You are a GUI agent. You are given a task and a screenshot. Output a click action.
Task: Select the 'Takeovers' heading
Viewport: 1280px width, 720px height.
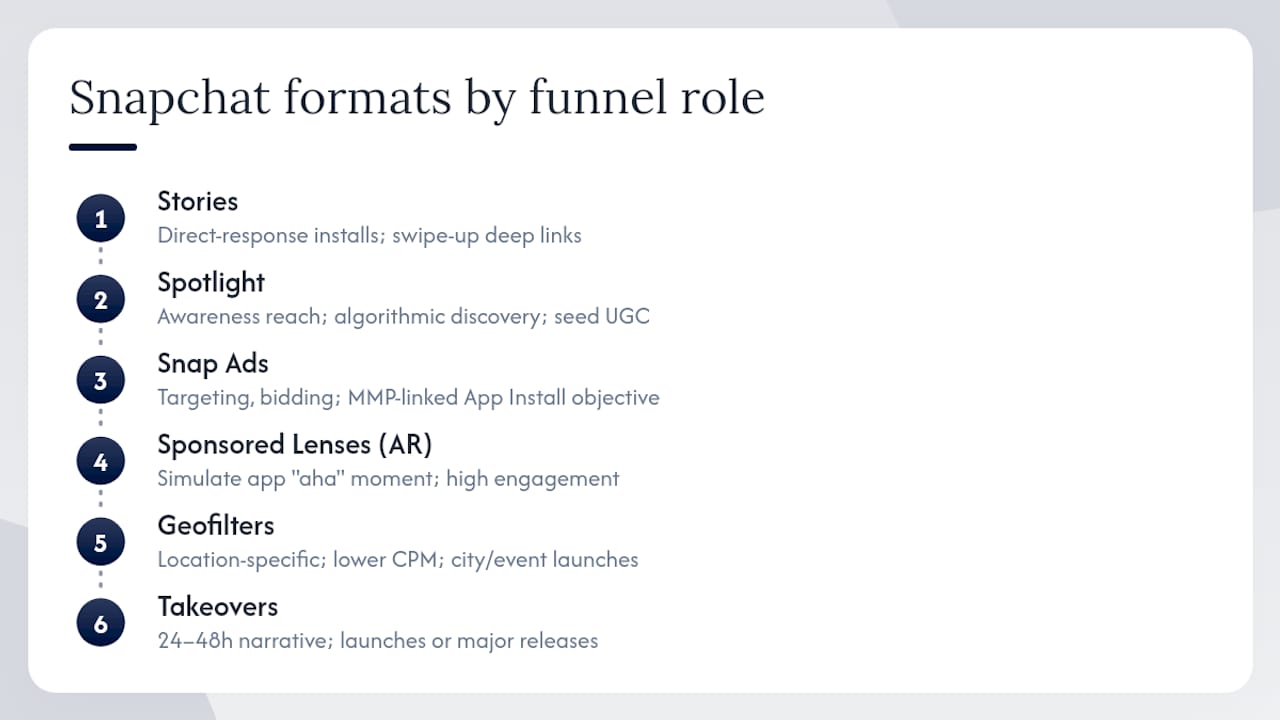coord(218,606)
